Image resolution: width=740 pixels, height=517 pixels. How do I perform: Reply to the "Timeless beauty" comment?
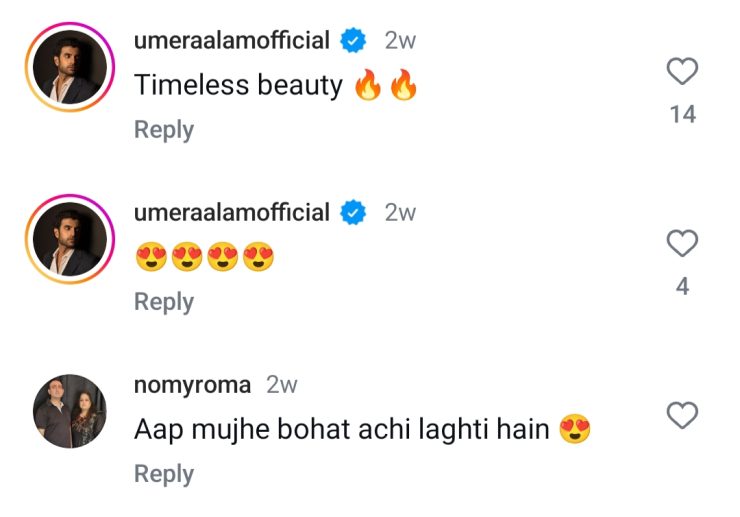point(164,130)
